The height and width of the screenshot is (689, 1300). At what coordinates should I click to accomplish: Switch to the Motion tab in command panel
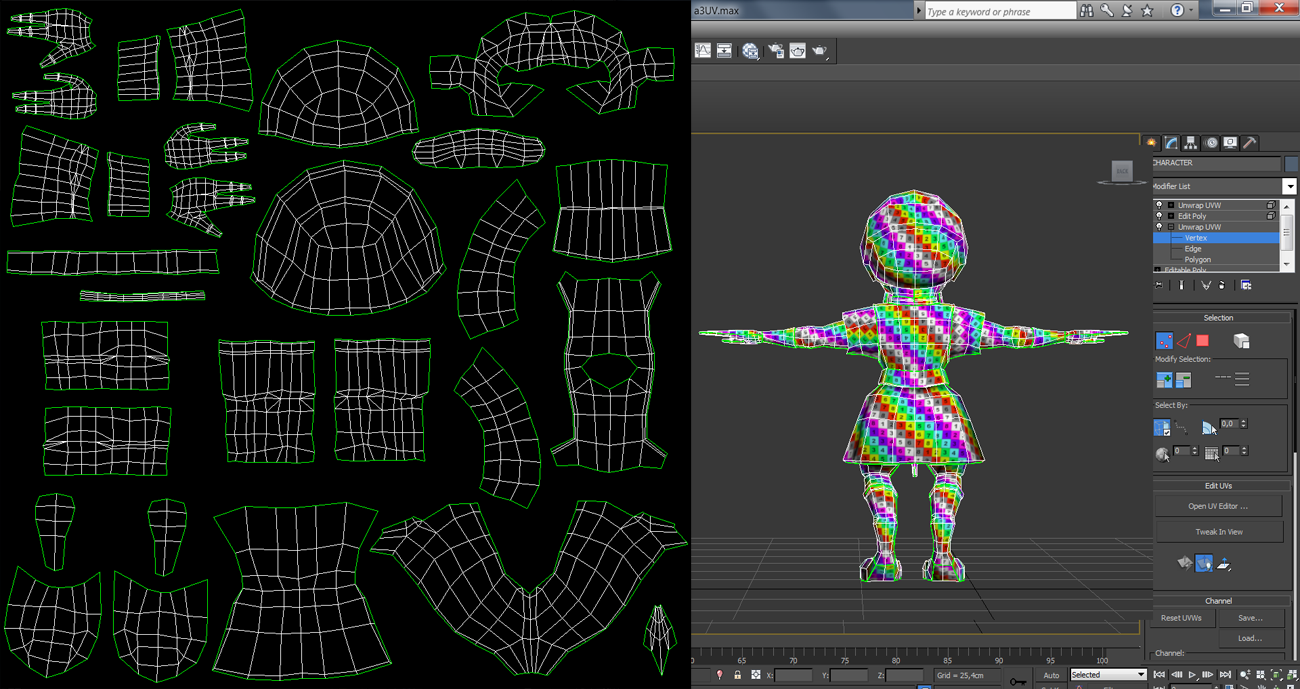tap(1211, 141)
